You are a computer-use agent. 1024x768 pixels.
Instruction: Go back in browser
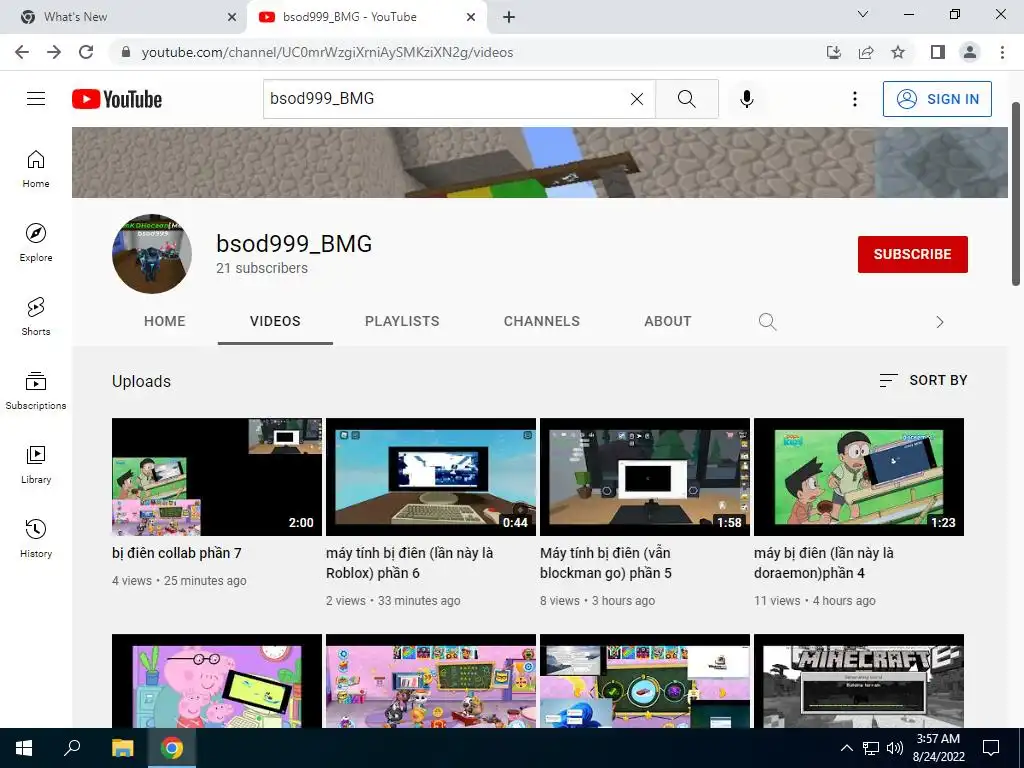pyautogui.click(x=22, y=52)
